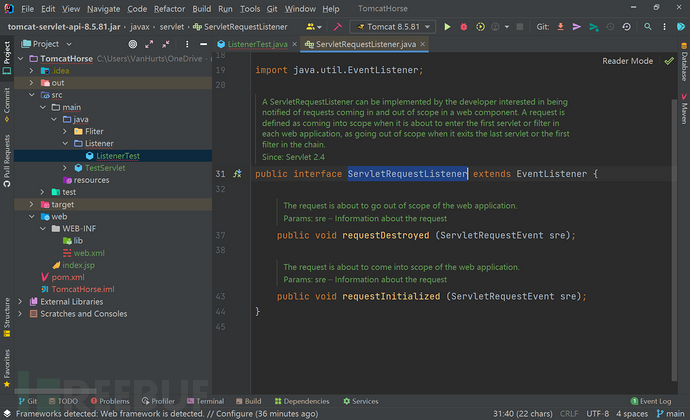
Task: Collapse the Listener package
Action: click(x=65, y=144)
